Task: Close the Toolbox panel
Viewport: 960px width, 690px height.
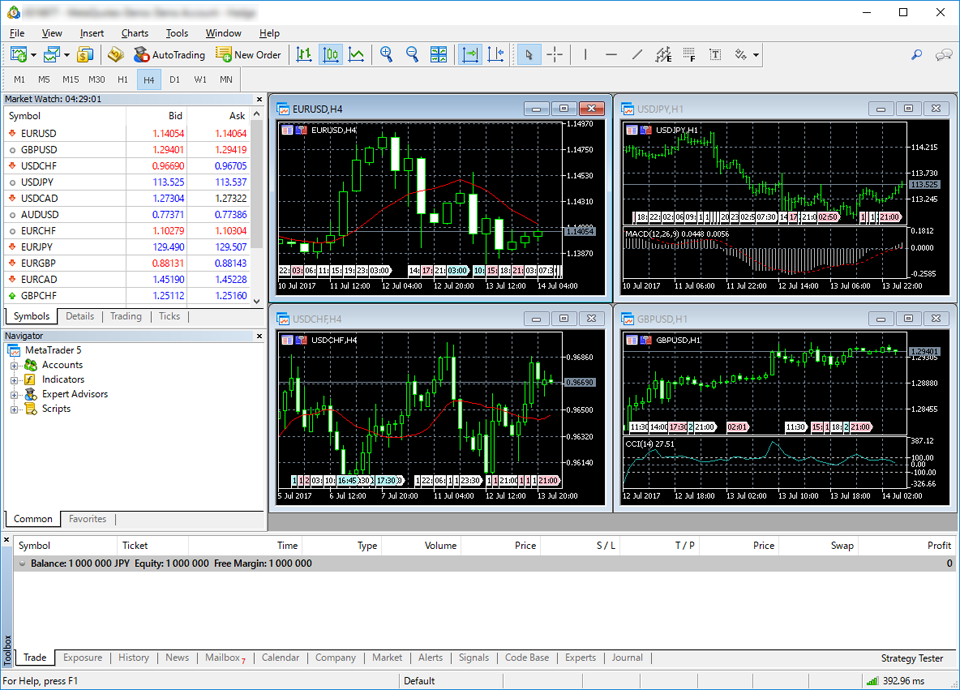Action: 7,540
